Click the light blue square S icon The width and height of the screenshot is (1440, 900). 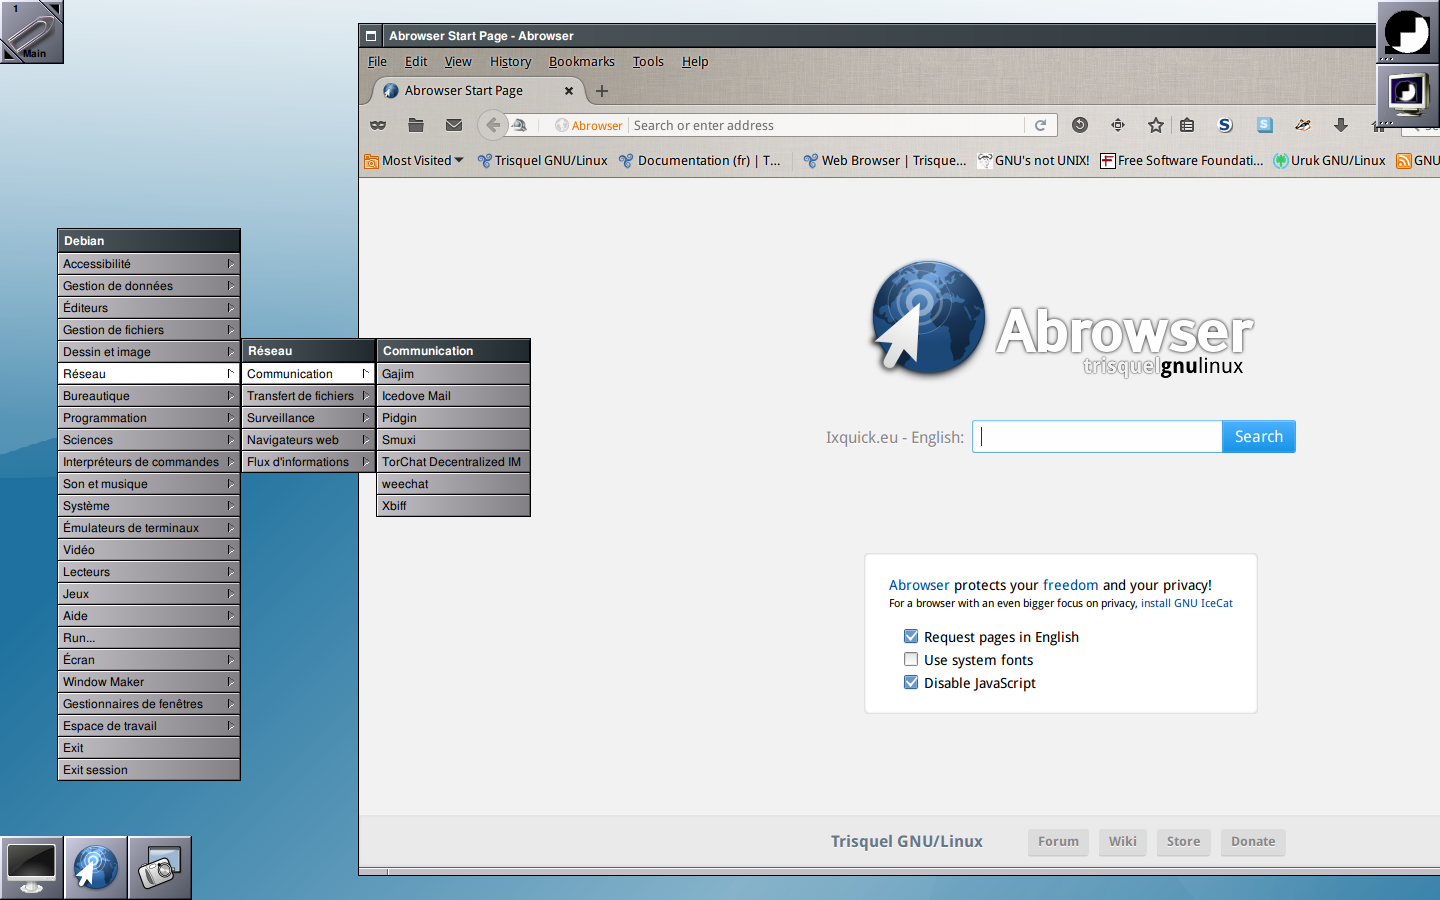[x=1265, y=125]
